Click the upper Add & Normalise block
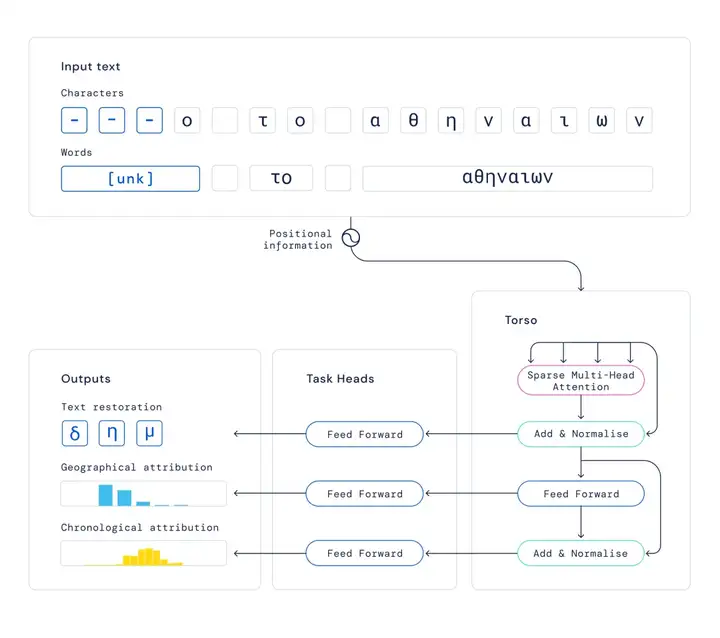The image size is (720, 638). tap(581, 434)
